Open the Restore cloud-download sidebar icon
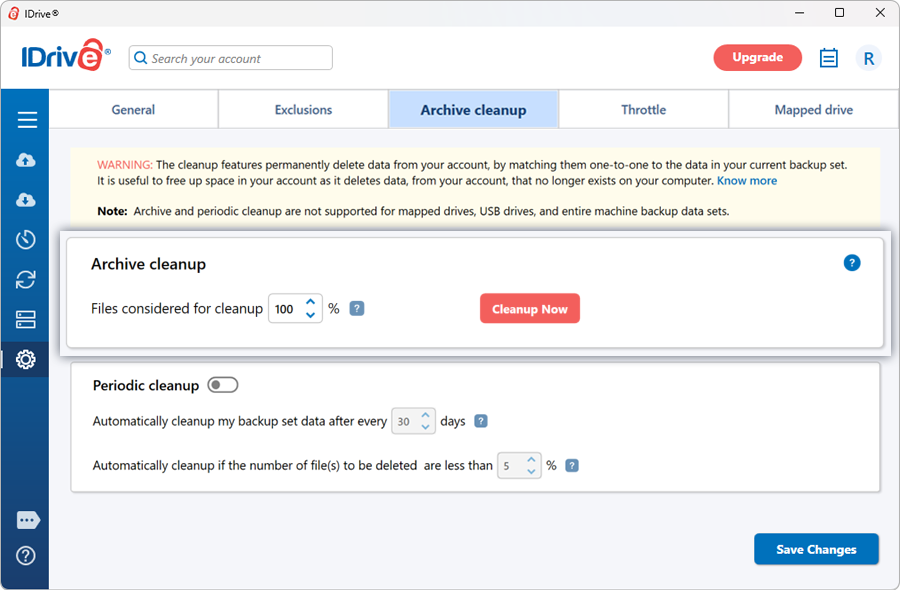 tap(25, 200)
